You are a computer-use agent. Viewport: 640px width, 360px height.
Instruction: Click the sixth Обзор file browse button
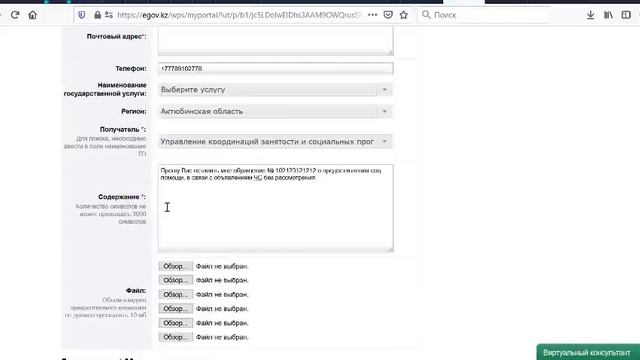click(x=176, y=338)
